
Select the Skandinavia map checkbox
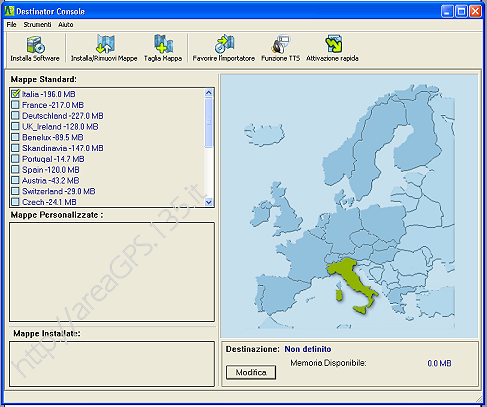pyautogui.click(x=15, y=148)
